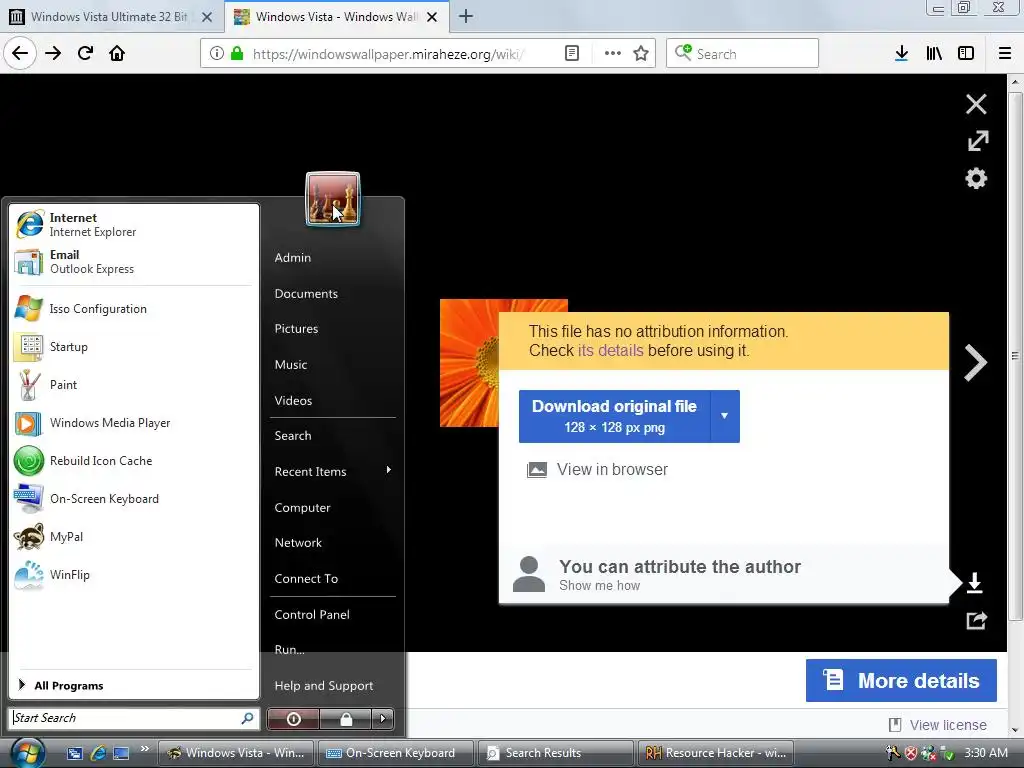Launch Windows Media Player
The height and width of the screenshot is (768, 1024).
[x=134, y=423]
